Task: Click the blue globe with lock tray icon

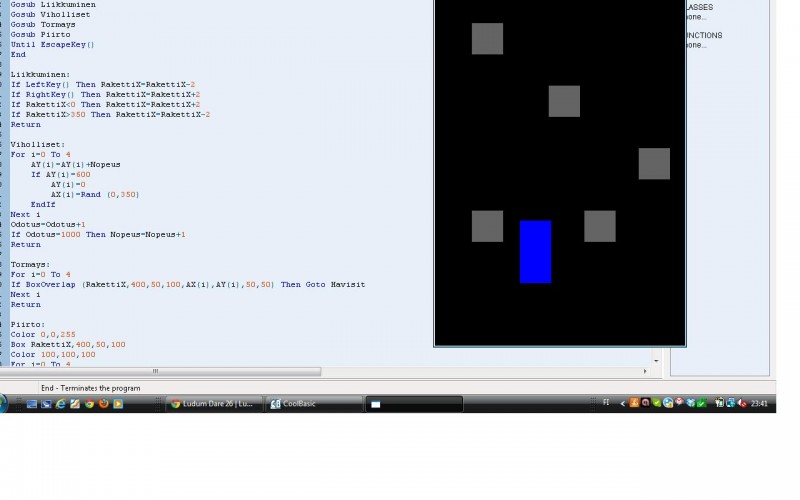Action: tap(668, 403)
